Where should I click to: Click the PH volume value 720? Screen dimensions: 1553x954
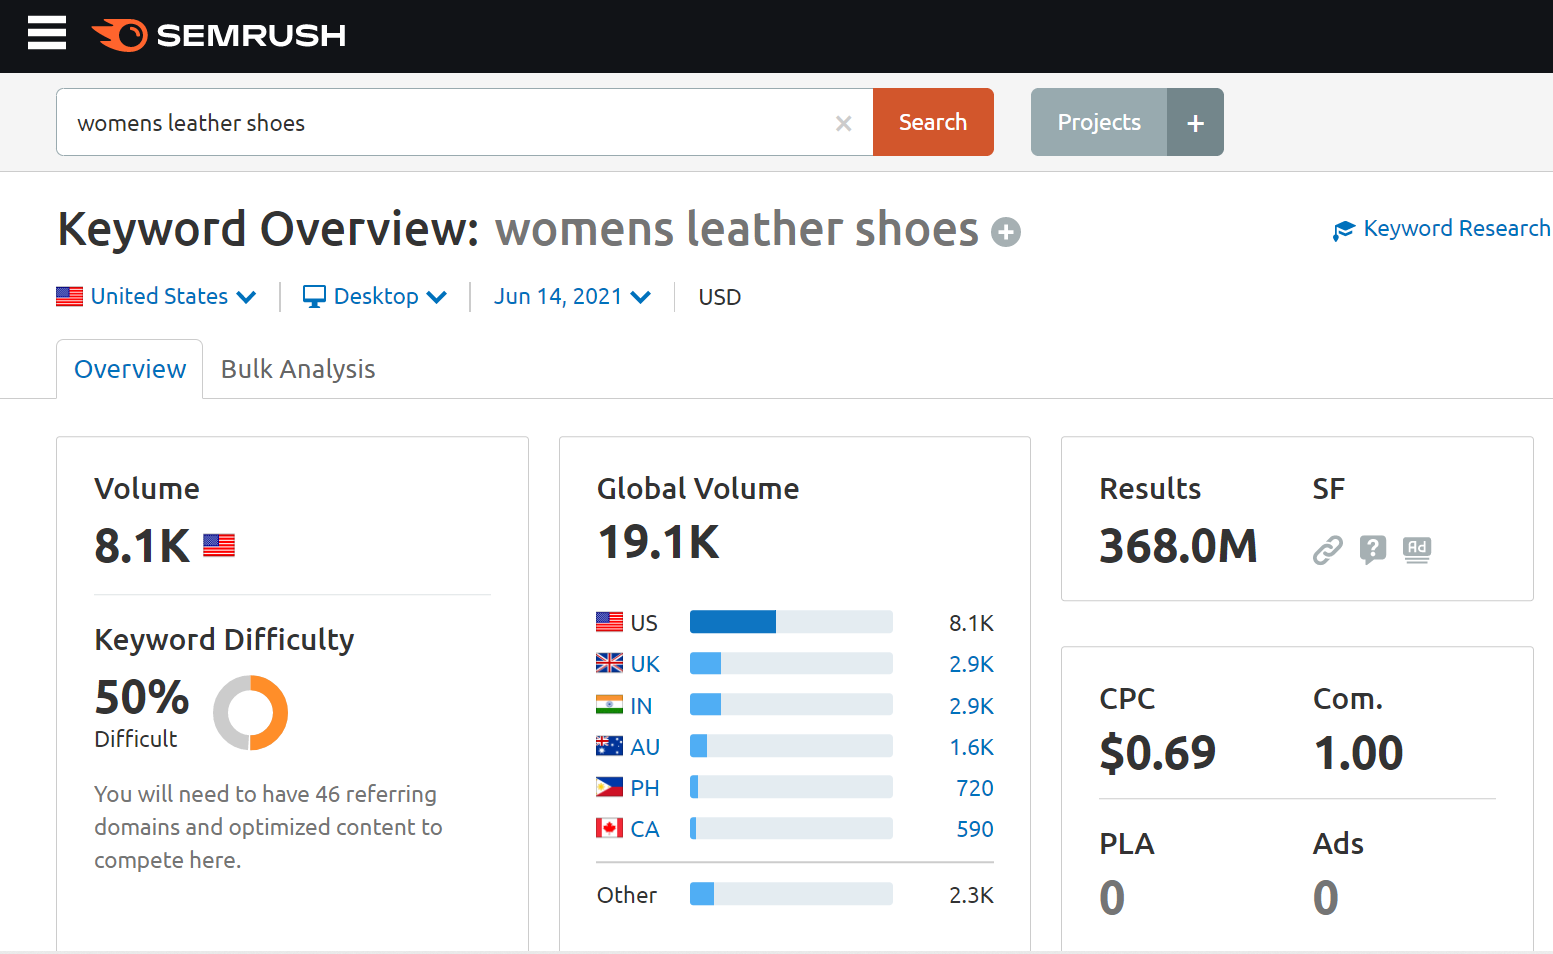click(975, 788)
